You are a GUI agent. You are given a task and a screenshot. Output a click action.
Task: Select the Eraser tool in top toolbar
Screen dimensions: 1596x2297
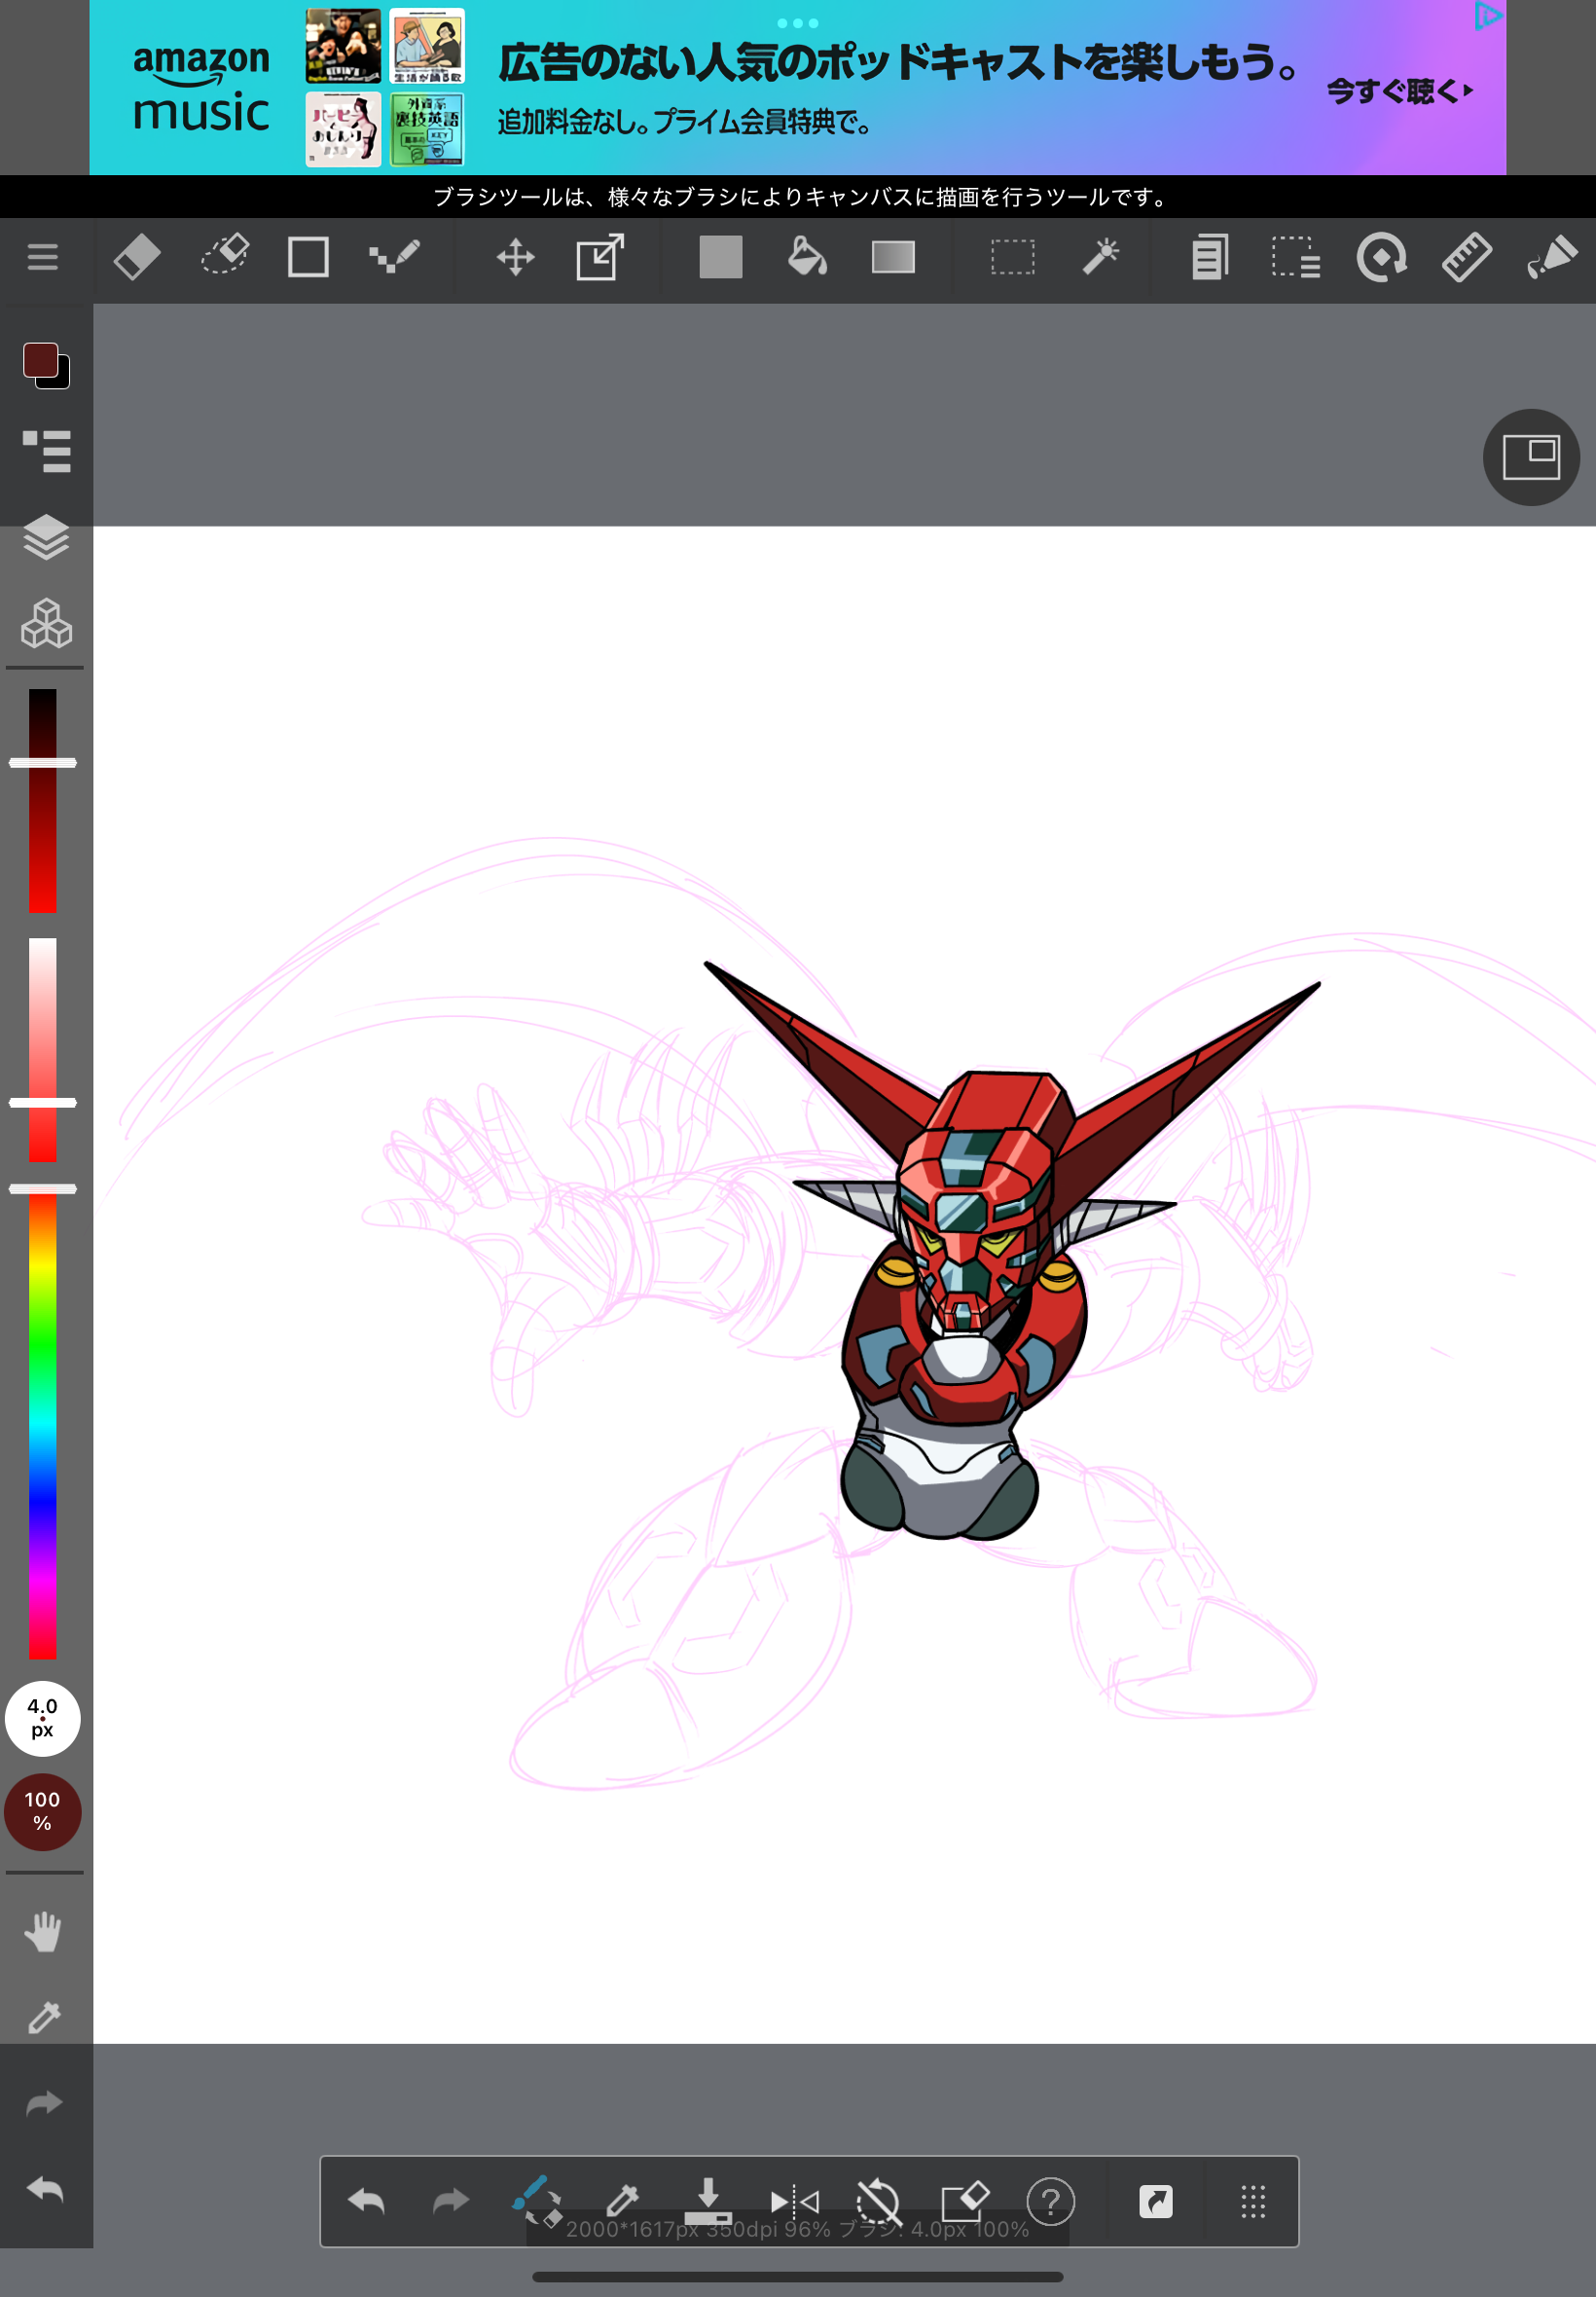(137, 258)
